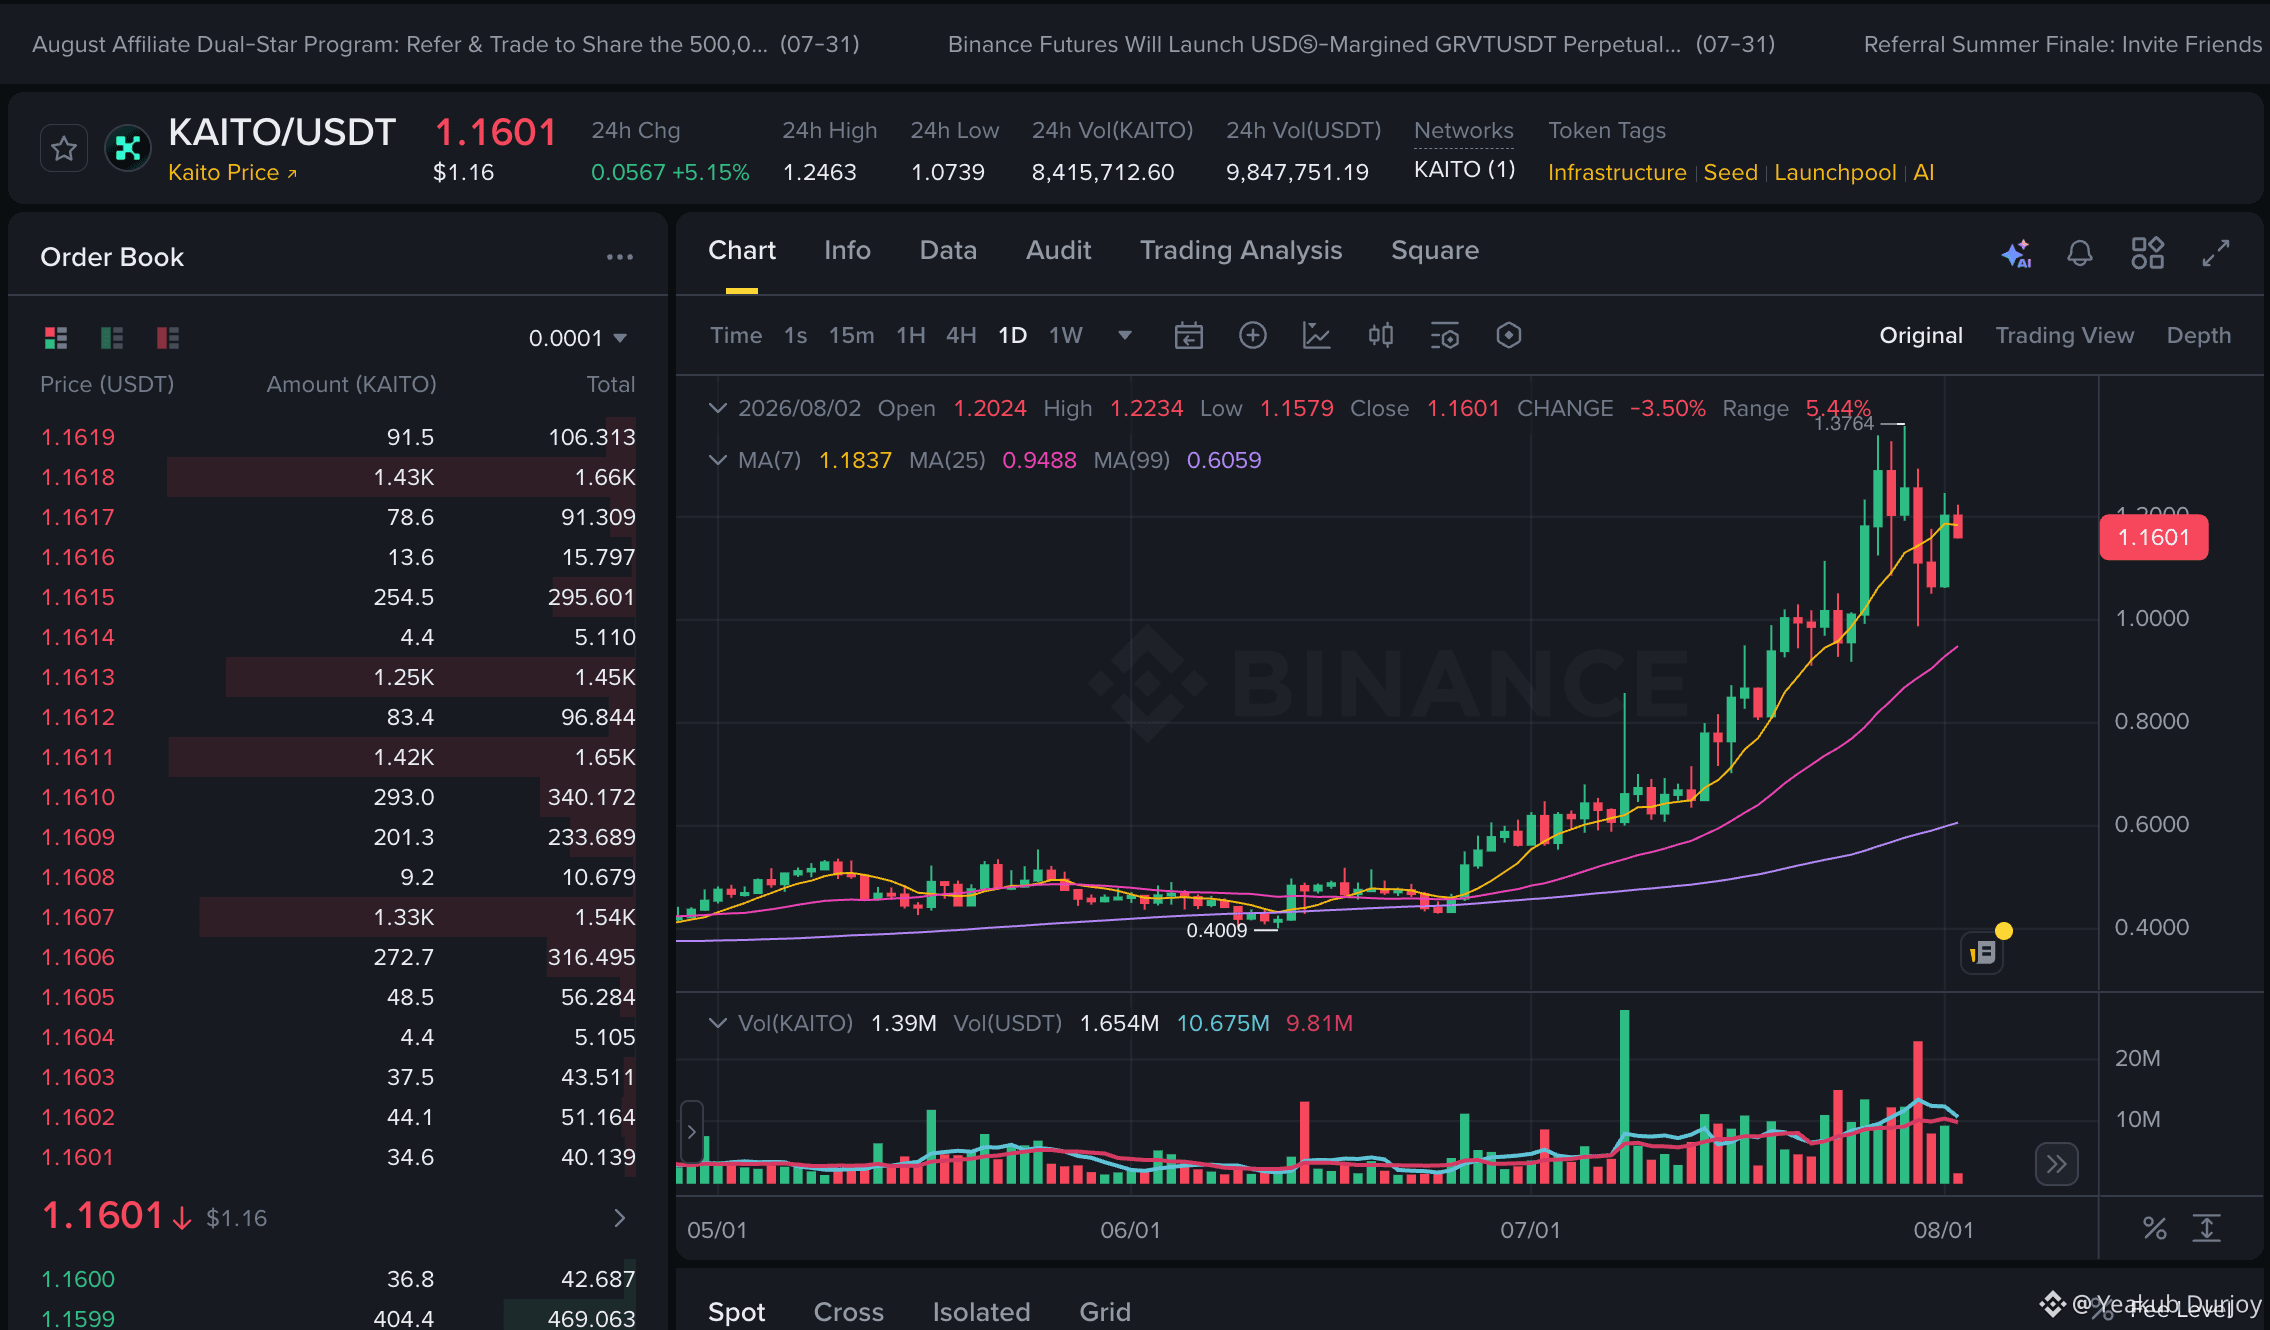The height and width of the screenshot is (1330, 2270).
Task: Select the 4H time interval
Action: tap(961, 335)
